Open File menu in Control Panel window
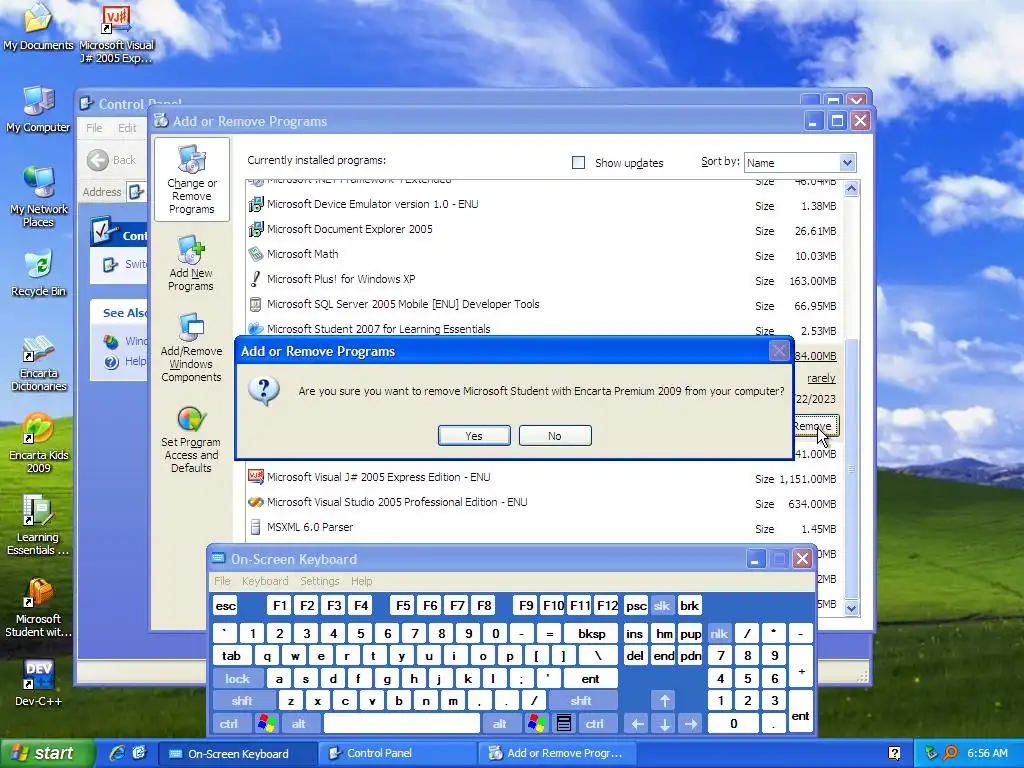 [94, 128]
